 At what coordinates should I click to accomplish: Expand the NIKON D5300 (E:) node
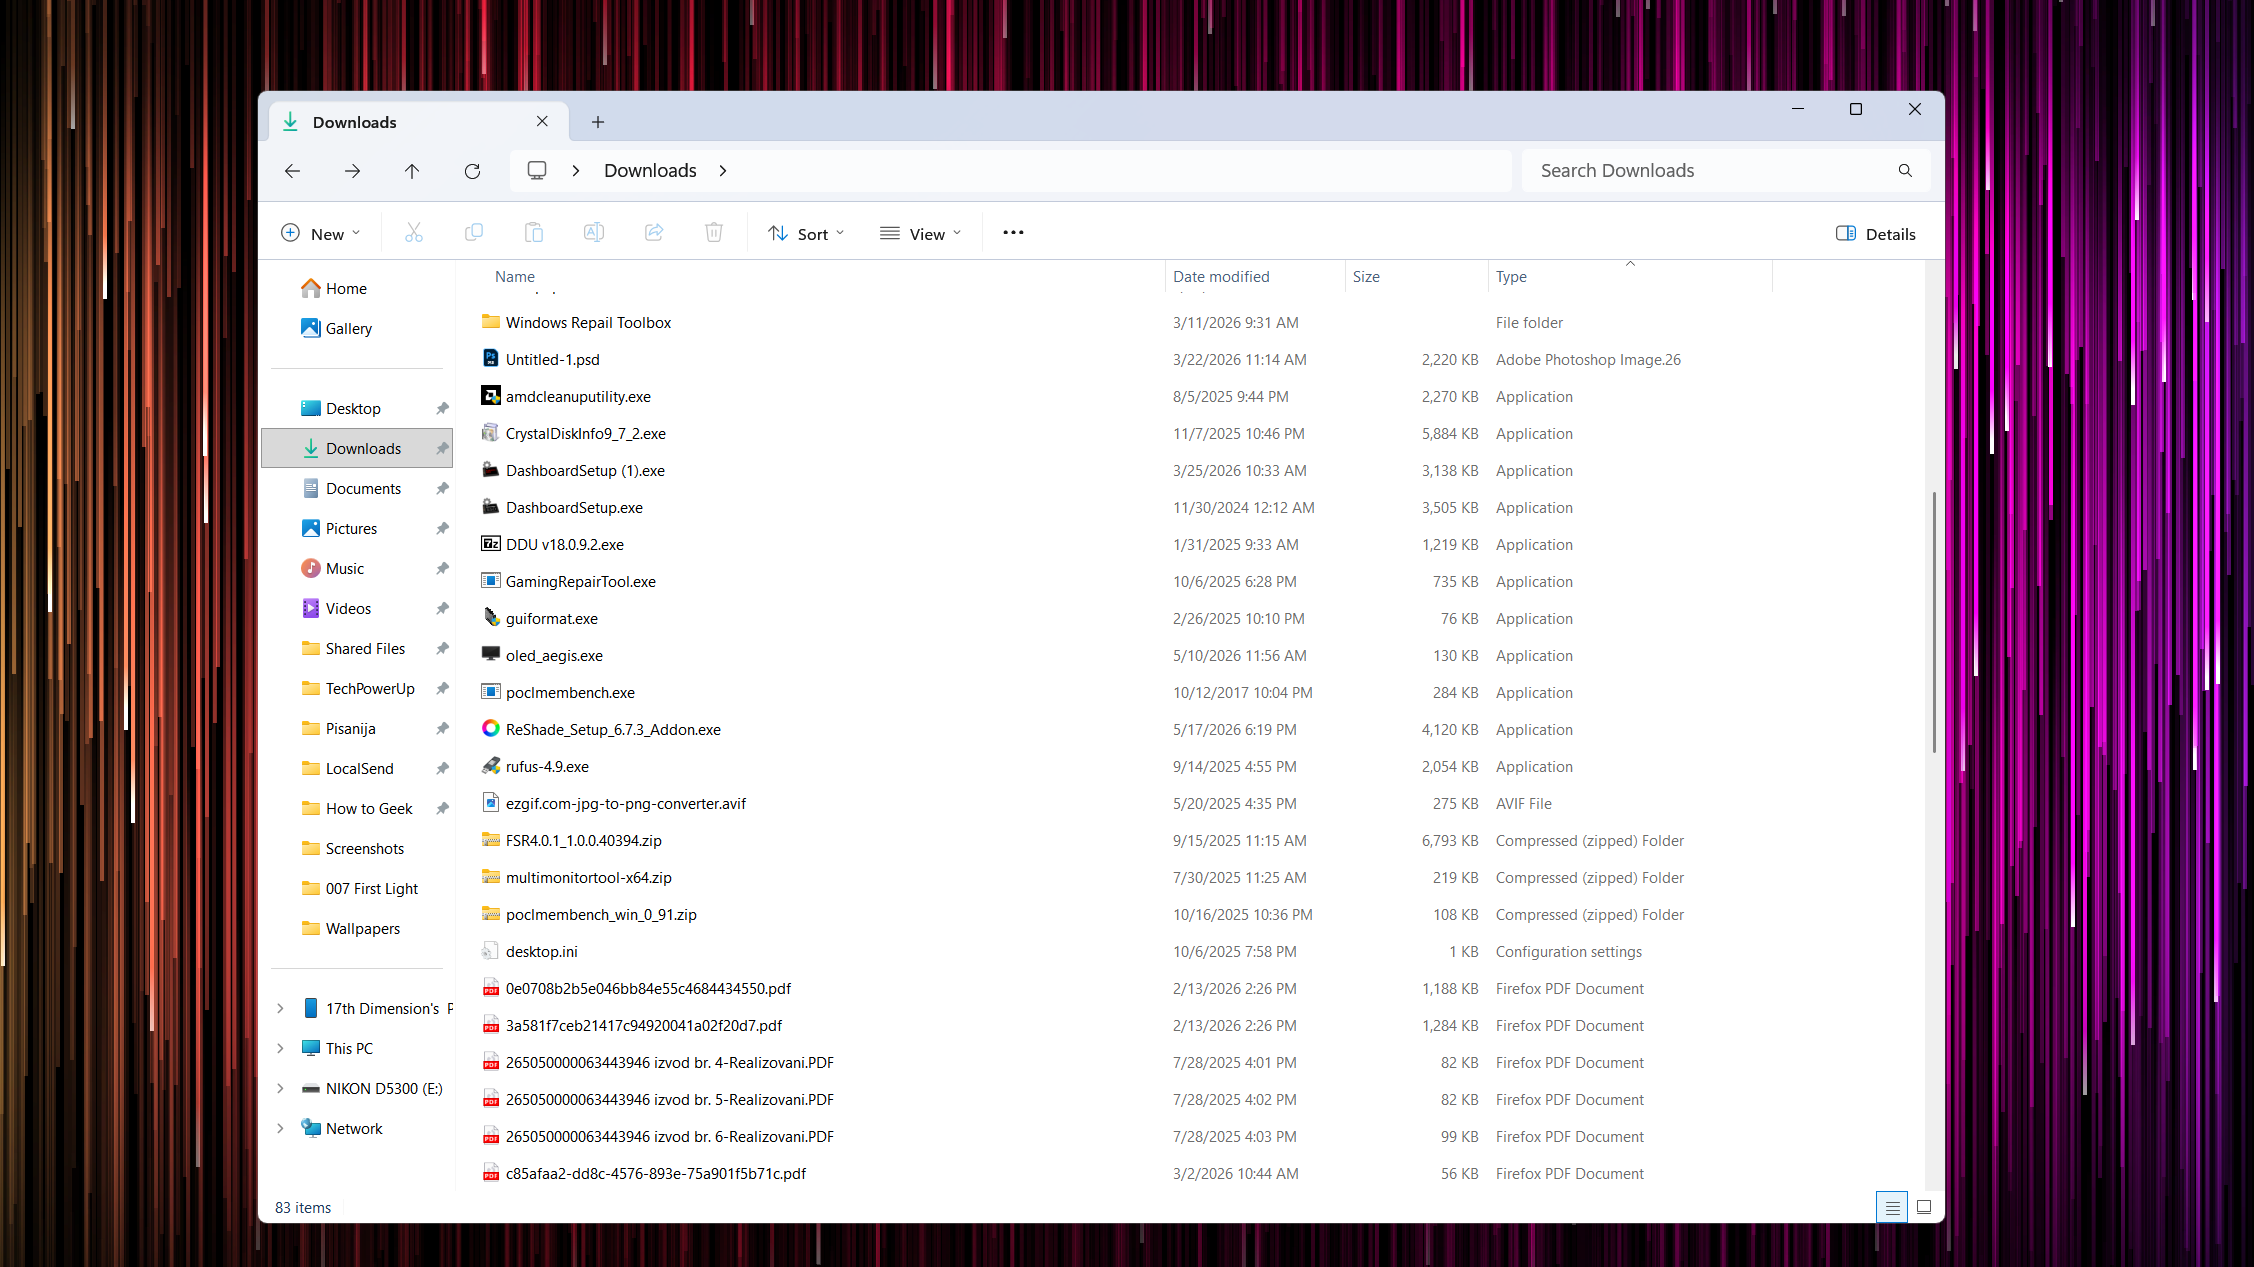coord(280,1088)
